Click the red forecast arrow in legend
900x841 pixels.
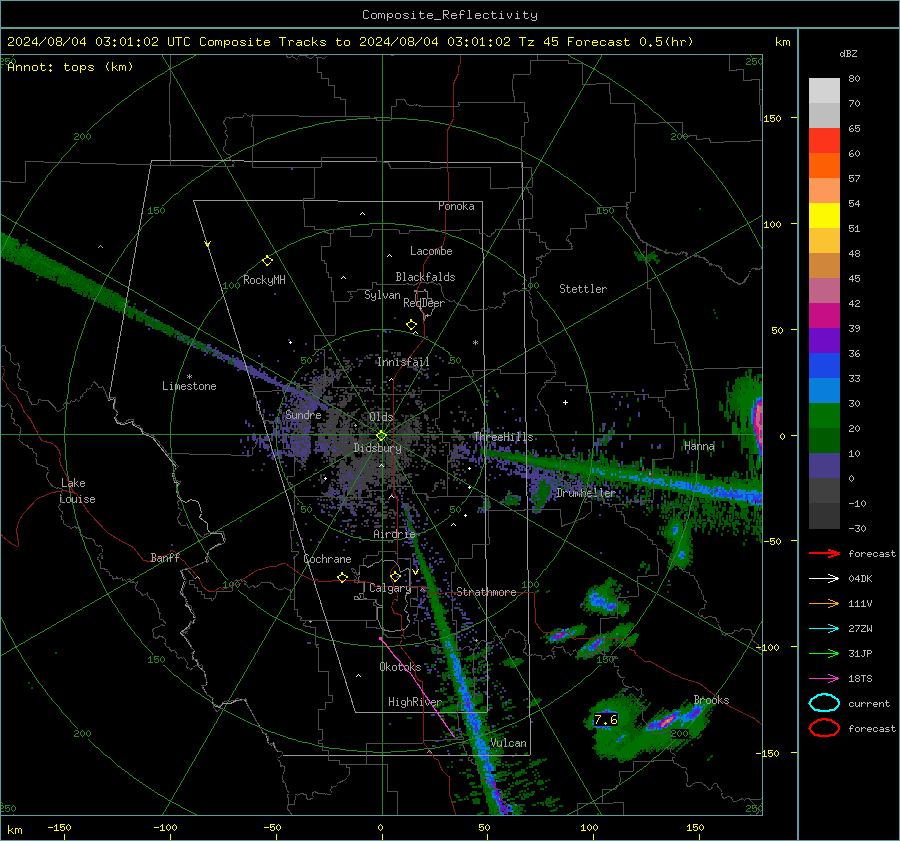(x=824, y=553)
